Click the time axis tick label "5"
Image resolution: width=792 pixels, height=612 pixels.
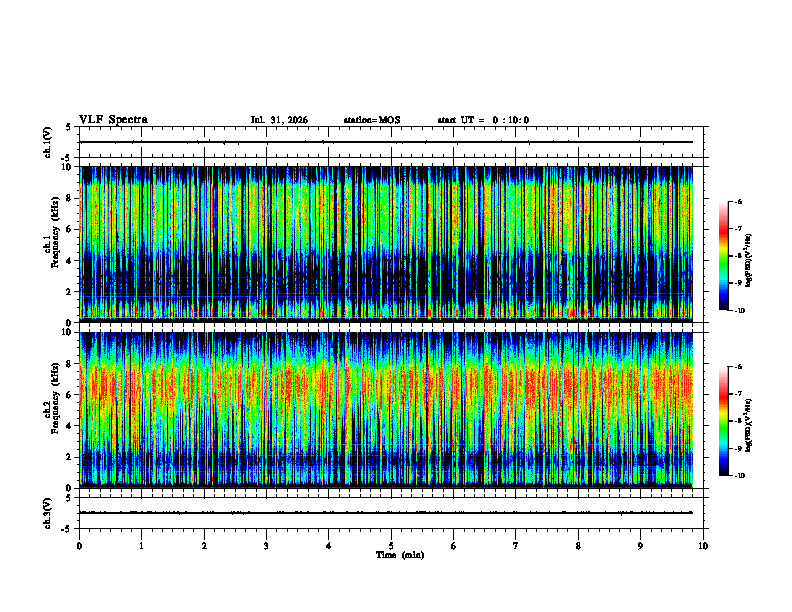click(391, 546)
